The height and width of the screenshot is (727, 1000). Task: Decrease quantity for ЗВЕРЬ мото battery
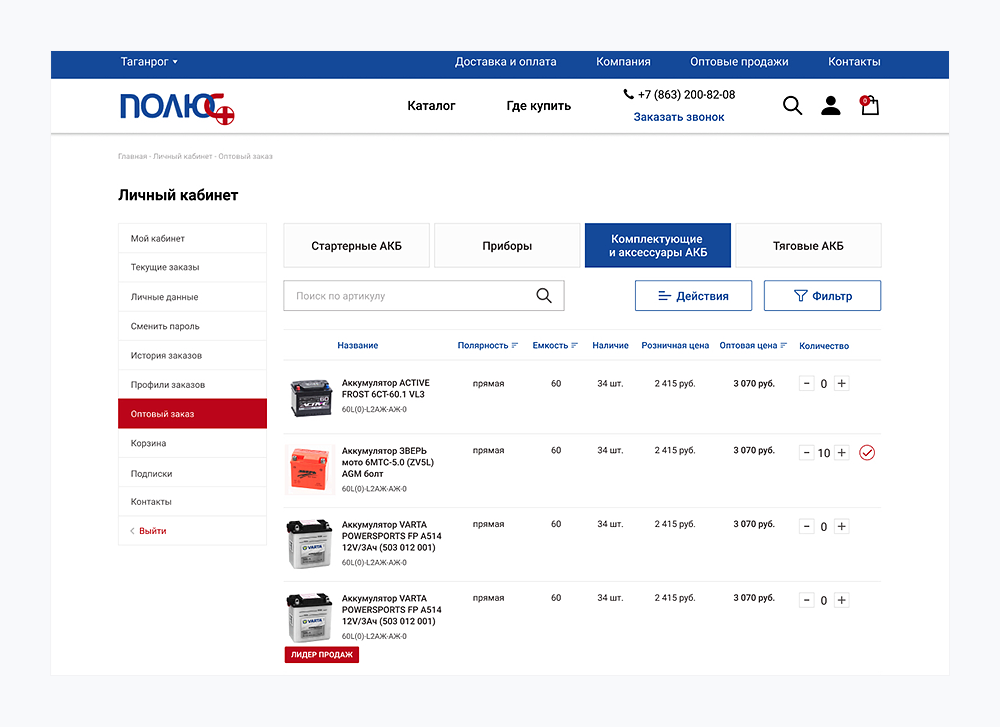click(x=807, y=453)
